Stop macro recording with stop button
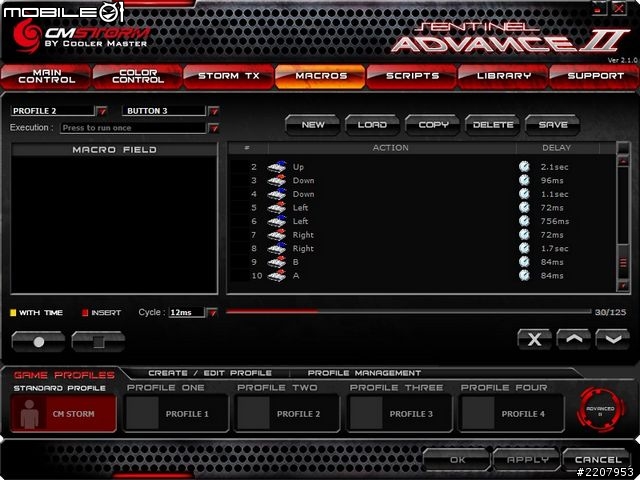The image size is (640, 480). (98, 342)
